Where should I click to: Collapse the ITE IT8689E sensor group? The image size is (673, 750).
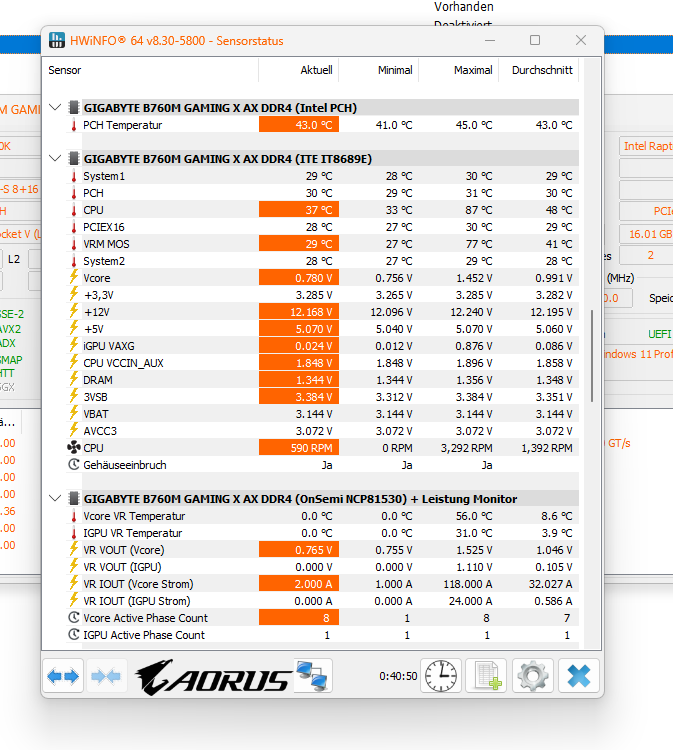click(x=55, y=158)
